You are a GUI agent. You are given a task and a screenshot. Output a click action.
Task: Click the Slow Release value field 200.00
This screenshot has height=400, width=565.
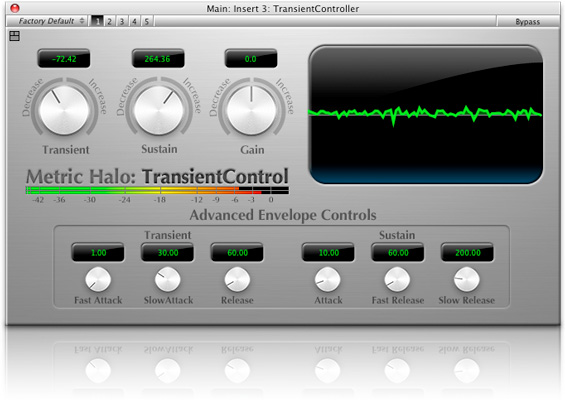pyautogui.click(x=467, y=252)
